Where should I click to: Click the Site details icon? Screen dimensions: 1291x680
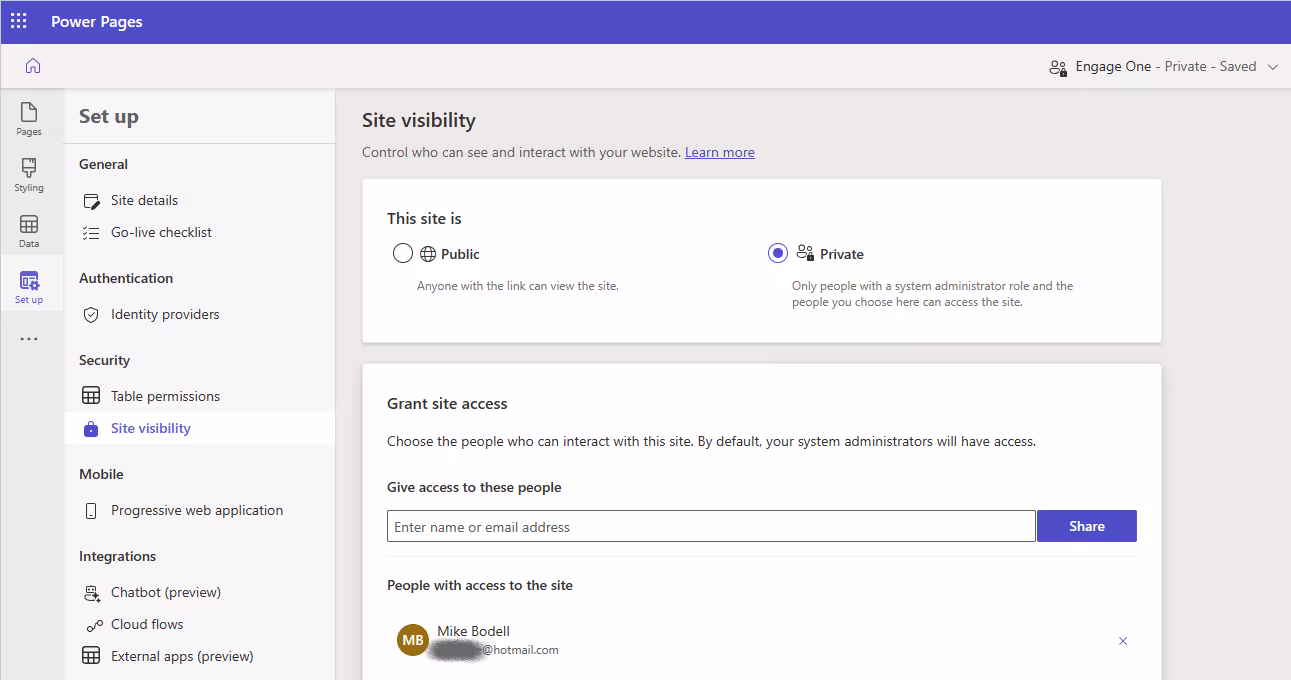pos(91,201)
